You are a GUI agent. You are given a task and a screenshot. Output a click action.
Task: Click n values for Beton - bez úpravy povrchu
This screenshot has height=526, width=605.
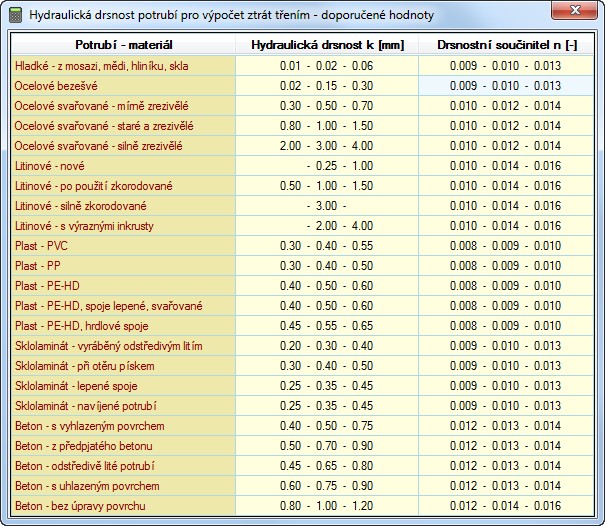(x=506, y=506)
